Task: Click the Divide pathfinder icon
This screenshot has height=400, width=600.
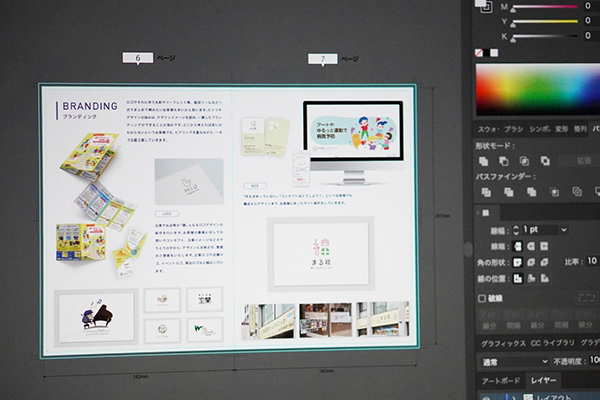Action: (486, 192)
